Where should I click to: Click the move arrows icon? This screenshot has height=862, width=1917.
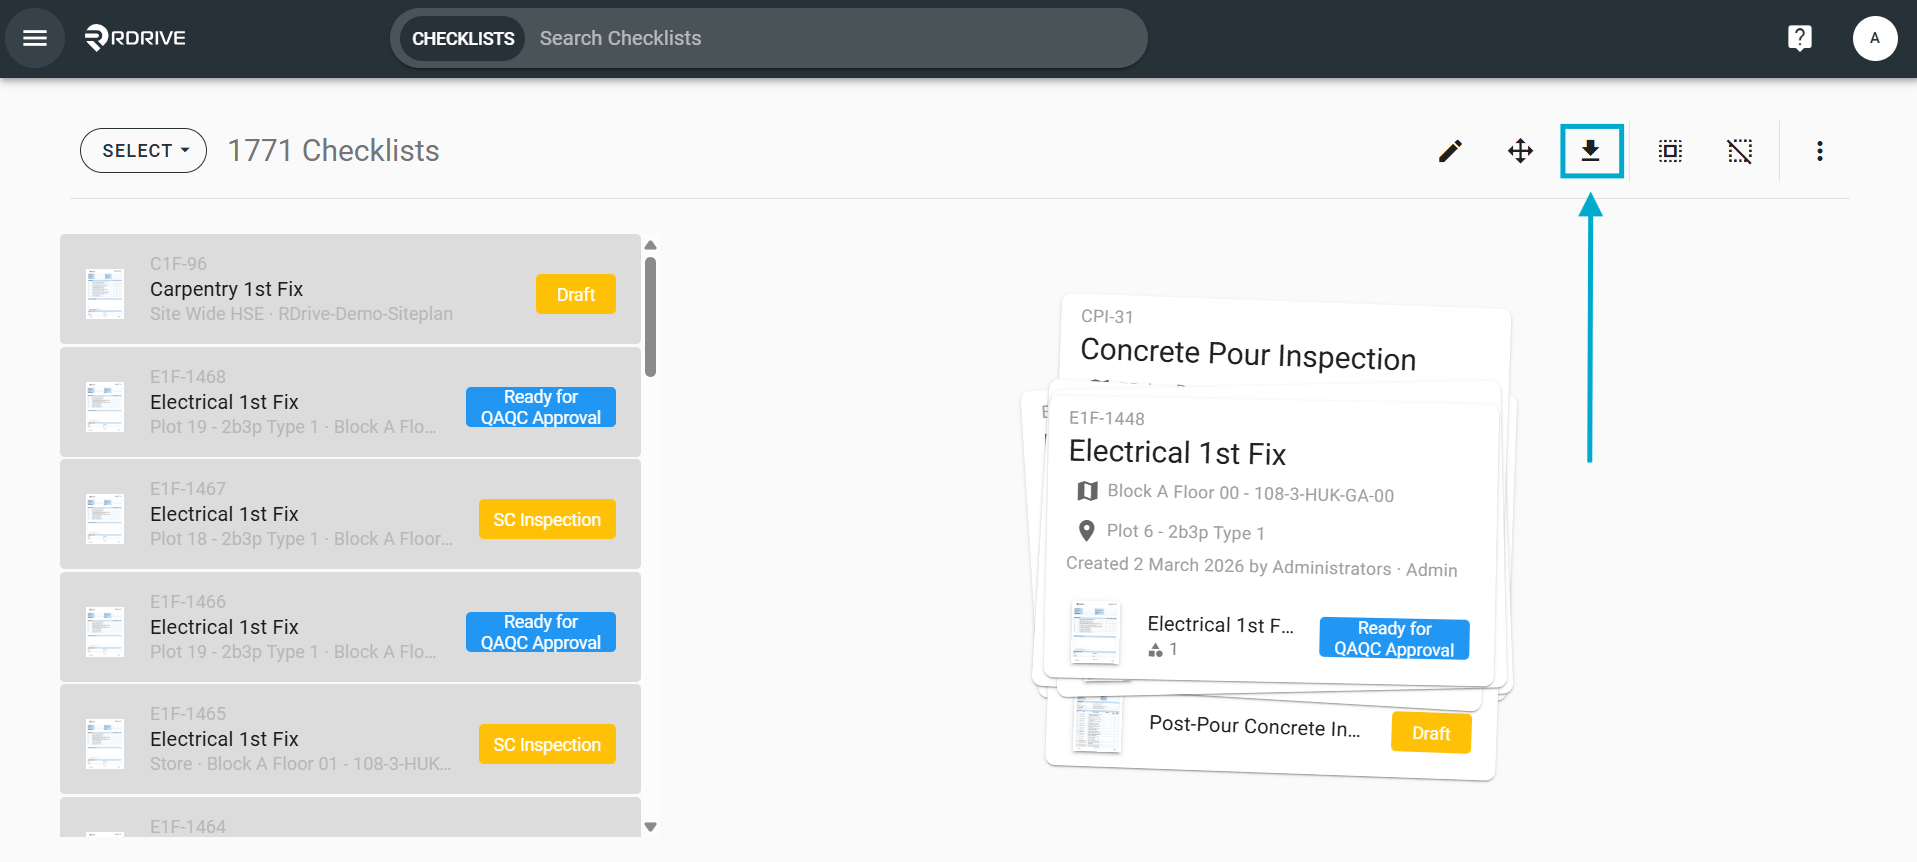1520,151
